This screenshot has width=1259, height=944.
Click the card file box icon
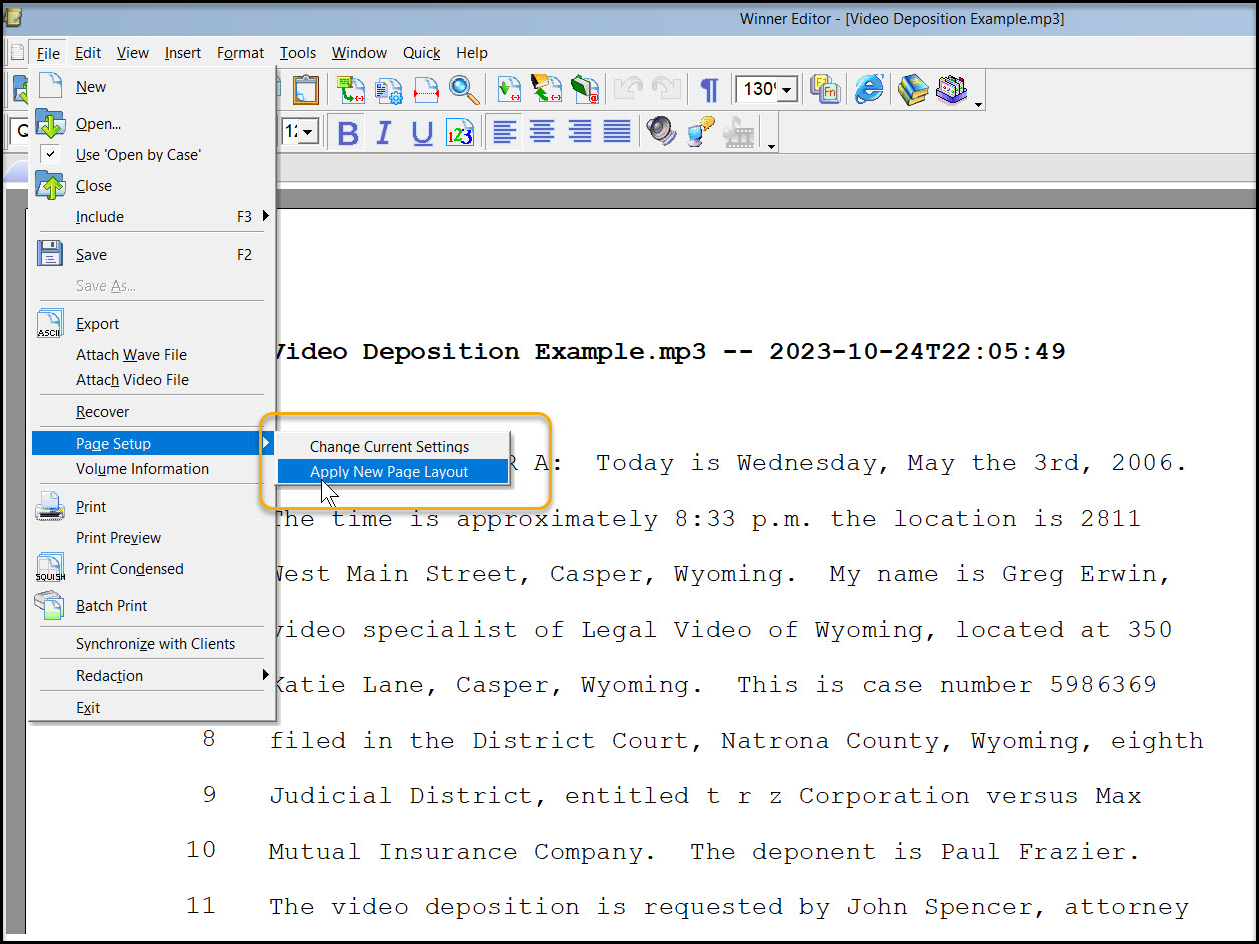pyautogui.click(x=951, y=89)
